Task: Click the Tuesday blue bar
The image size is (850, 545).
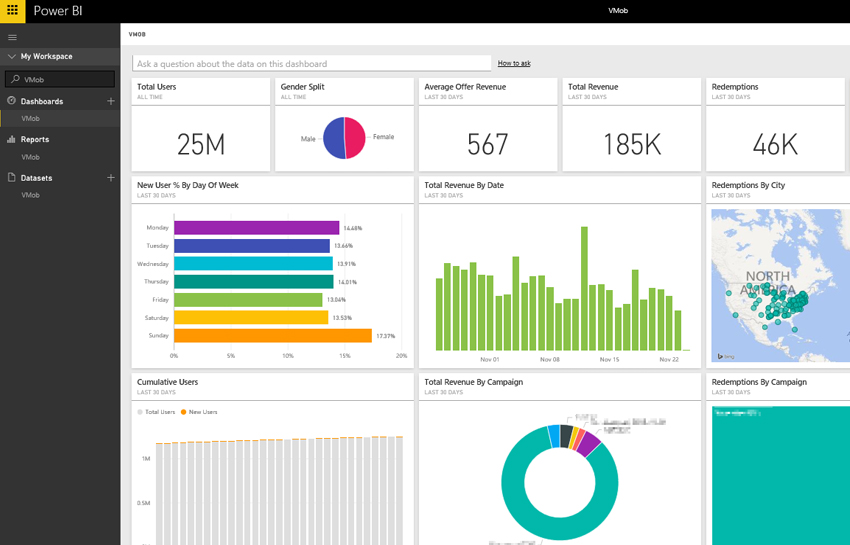Action: pos(252,246)
